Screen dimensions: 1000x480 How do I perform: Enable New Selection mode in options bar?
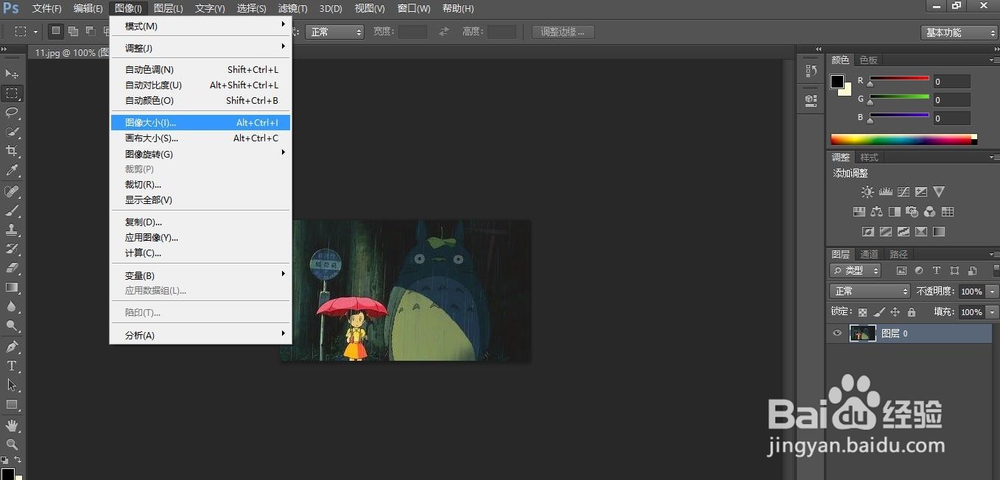pos(56,31)
